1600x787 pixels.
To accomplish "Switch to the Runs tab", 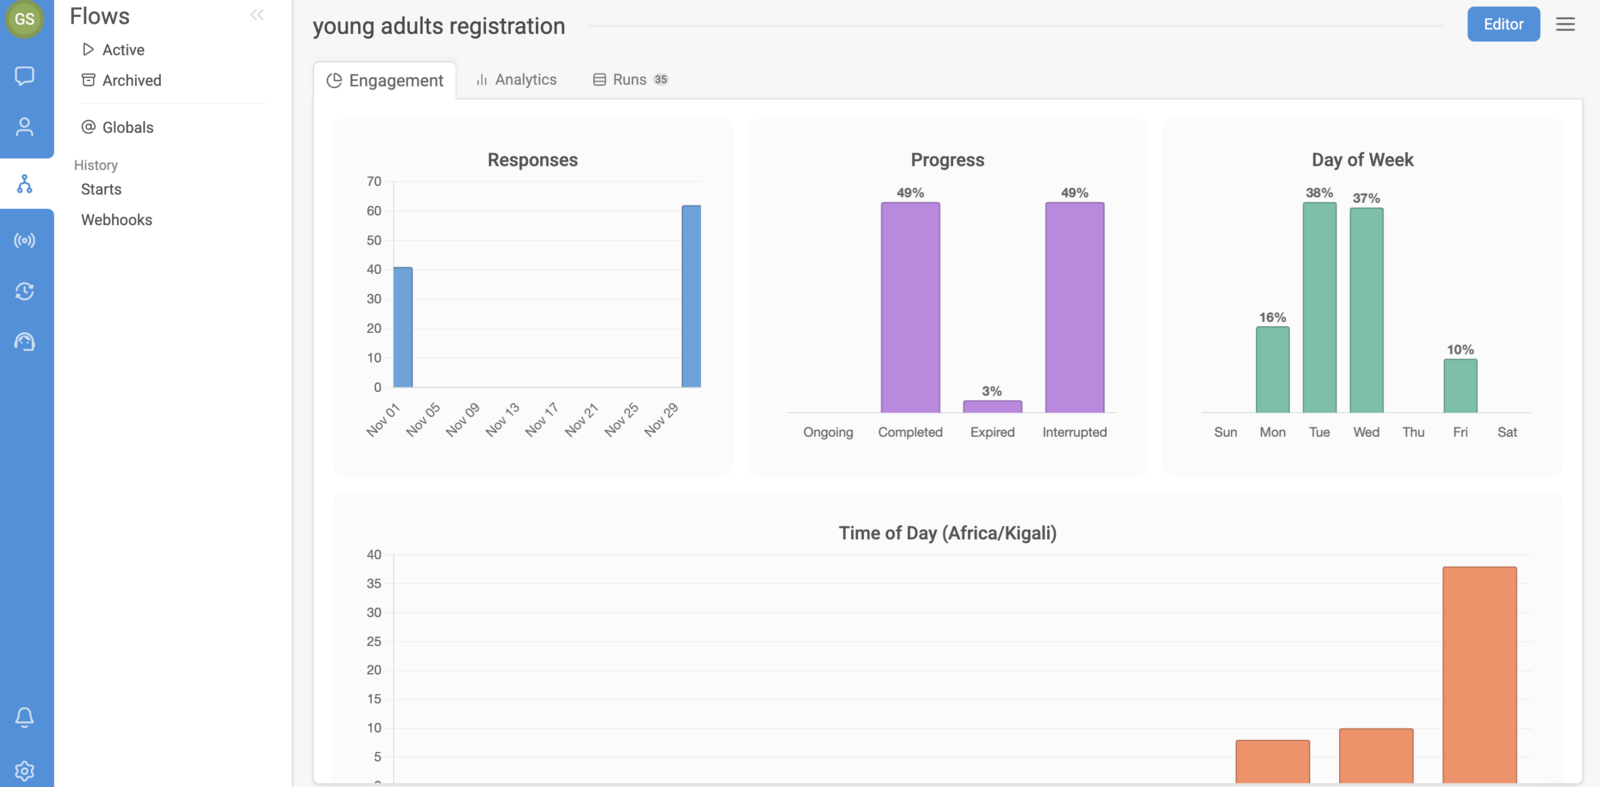I will pos(630,80).
